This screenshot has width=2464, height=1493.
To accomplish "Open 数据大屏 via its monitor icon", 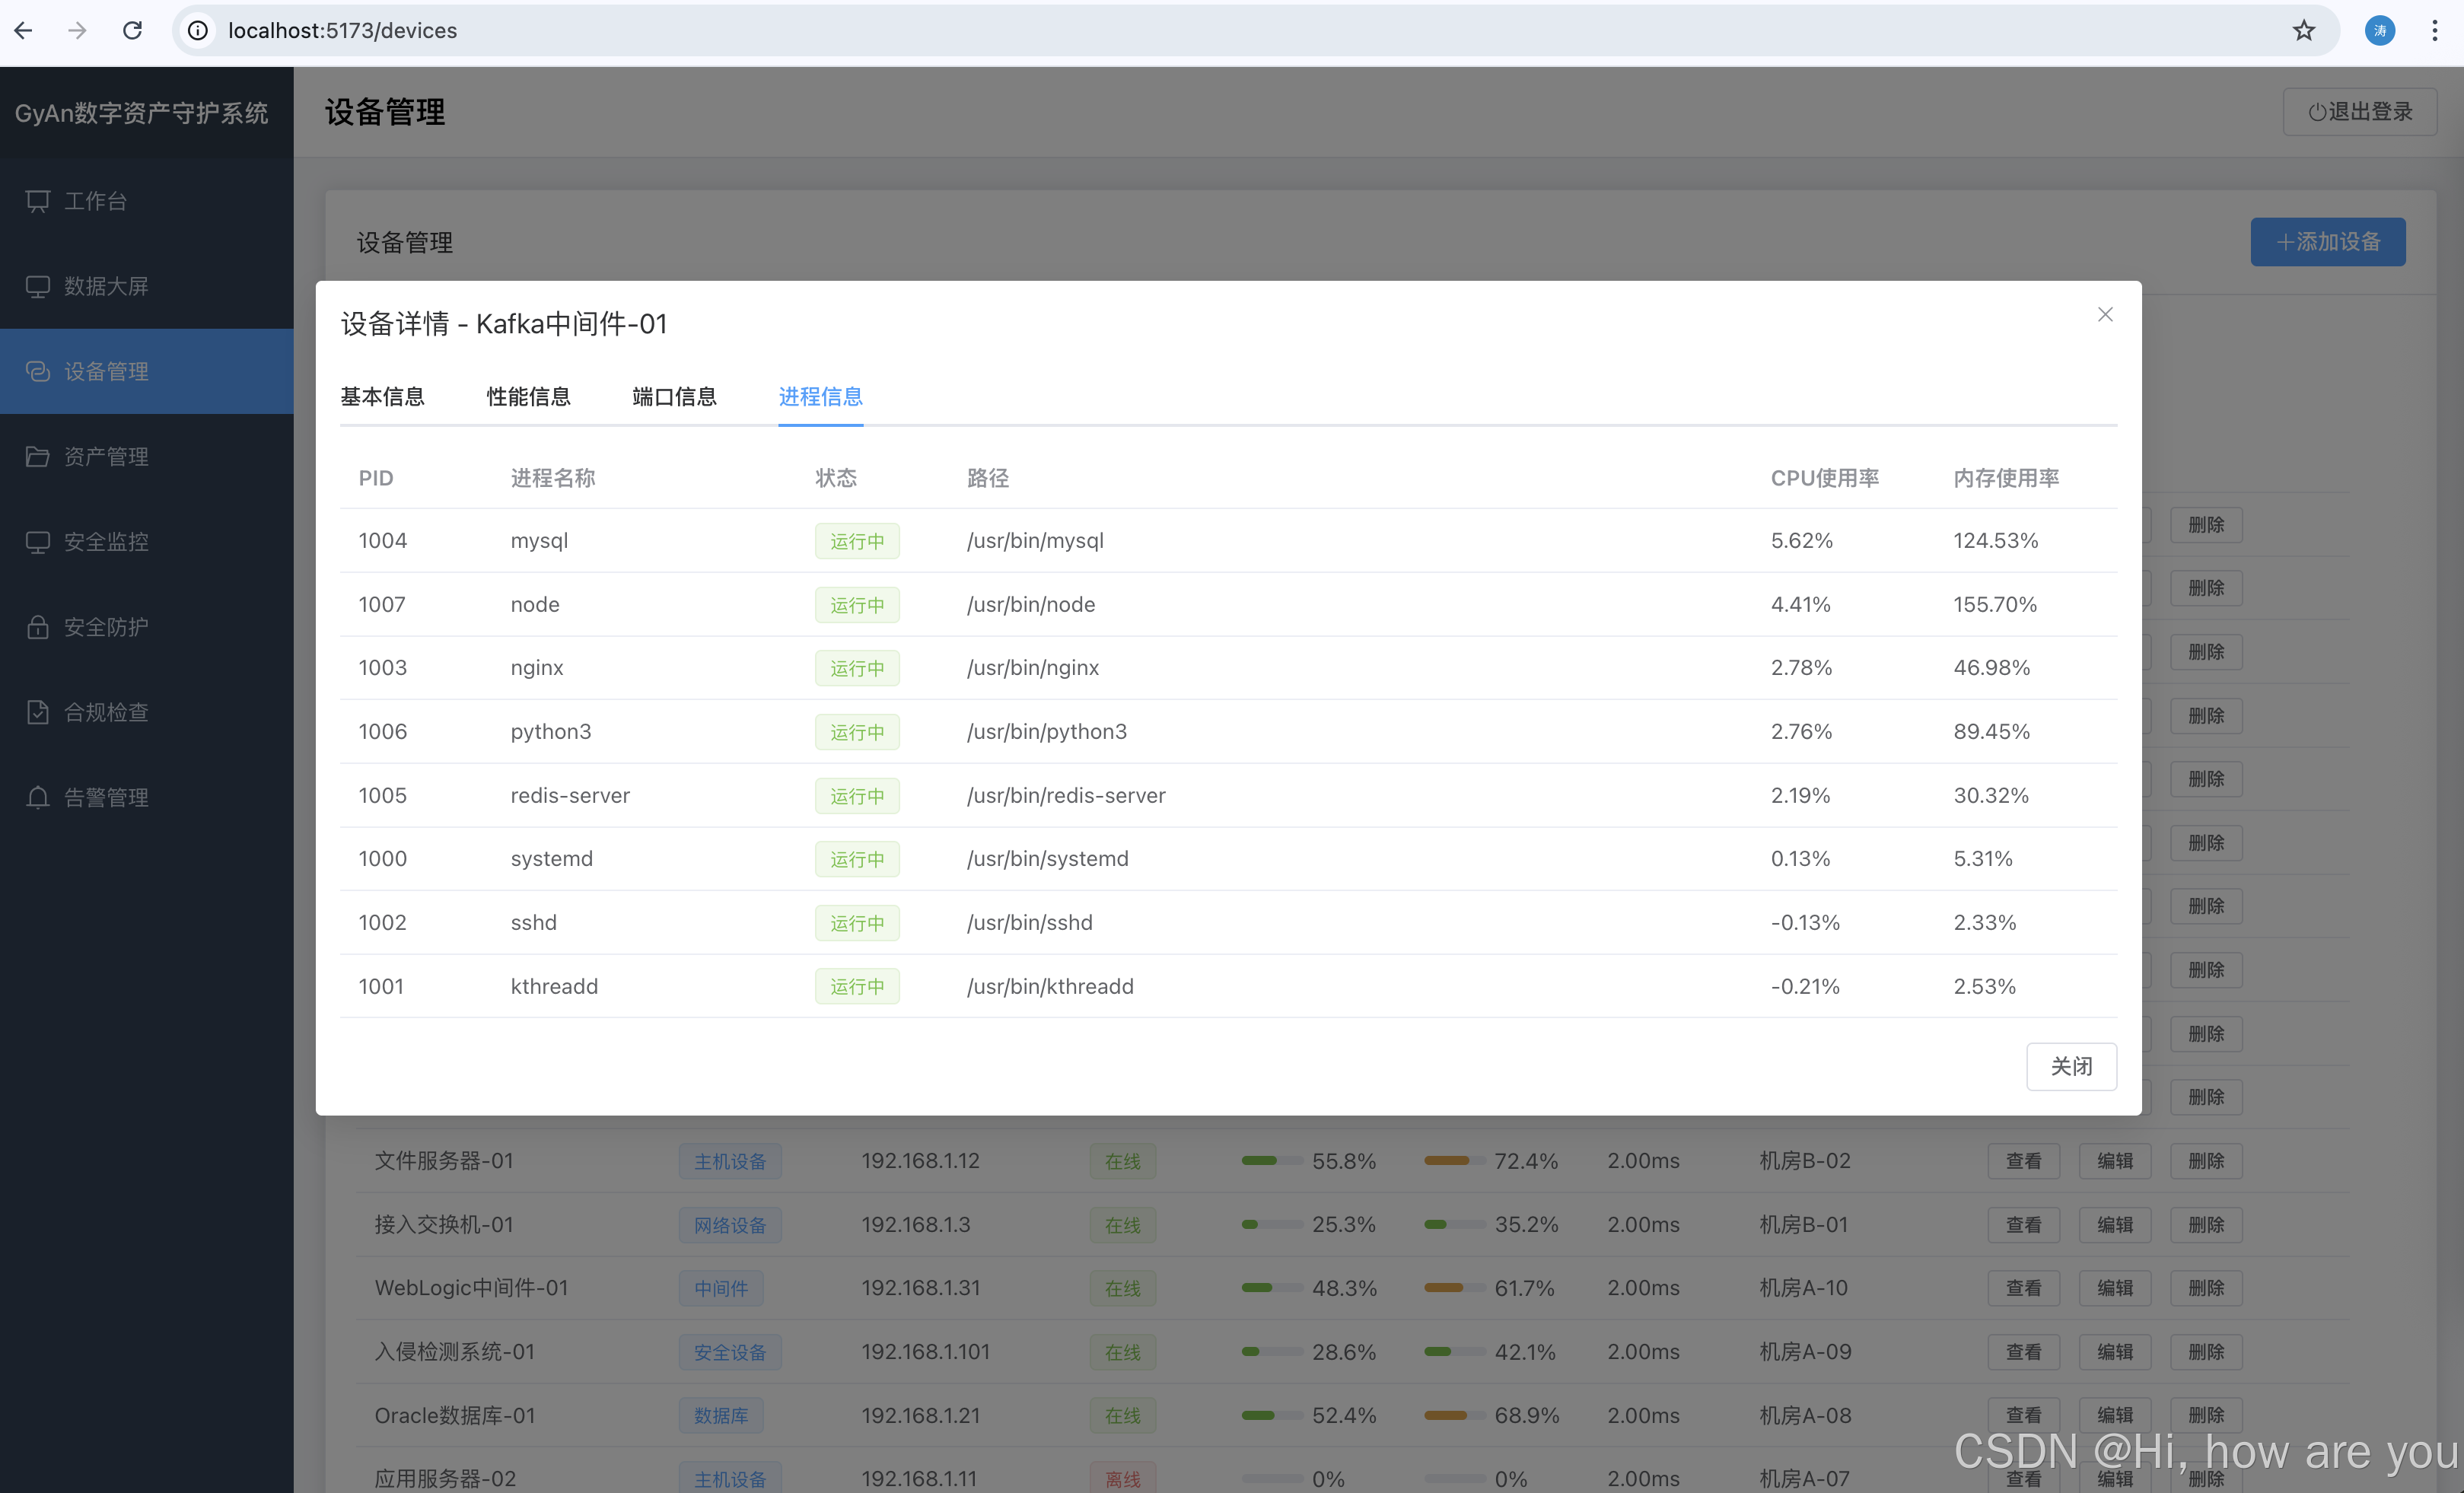I will 38,287.
